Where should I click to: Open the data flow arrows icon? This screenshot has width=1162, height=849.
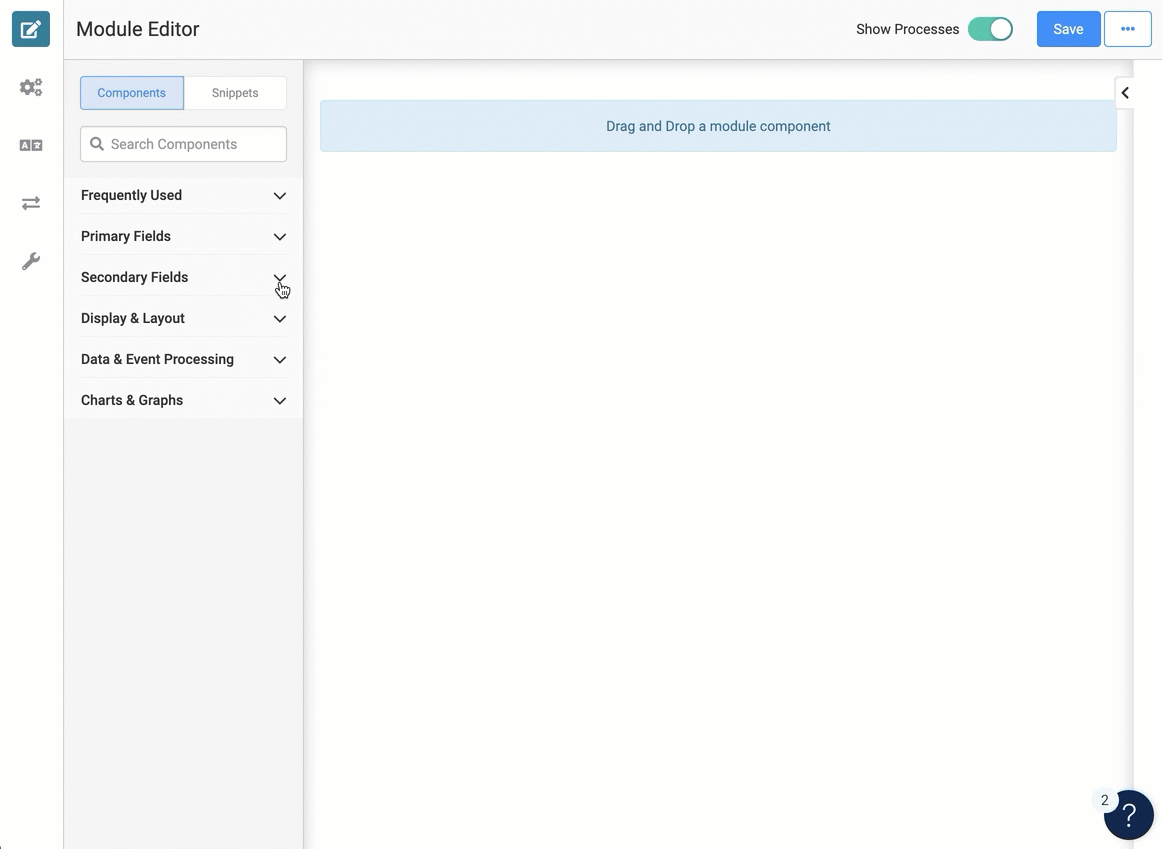click(30, 203)
